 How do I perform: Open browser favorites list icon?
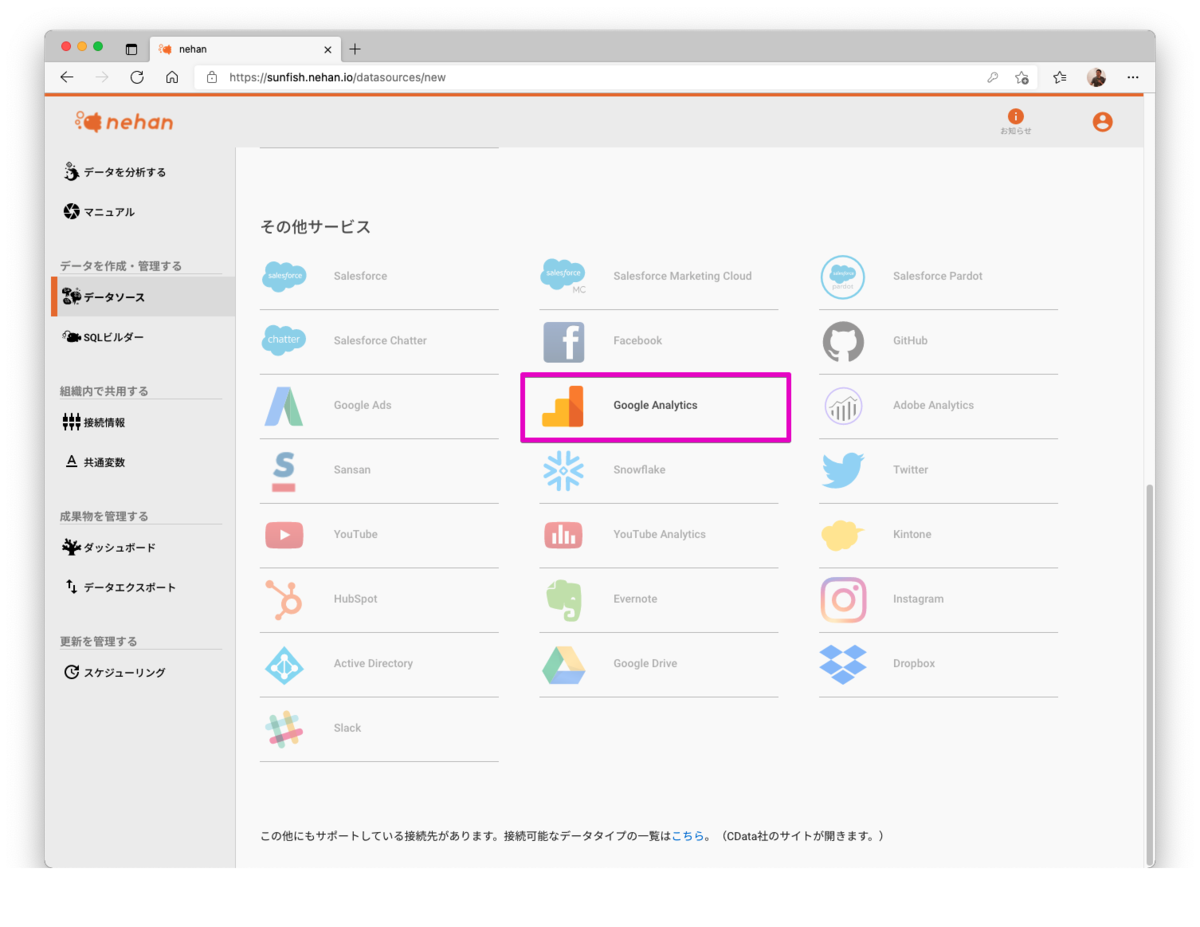[1060, 77]
